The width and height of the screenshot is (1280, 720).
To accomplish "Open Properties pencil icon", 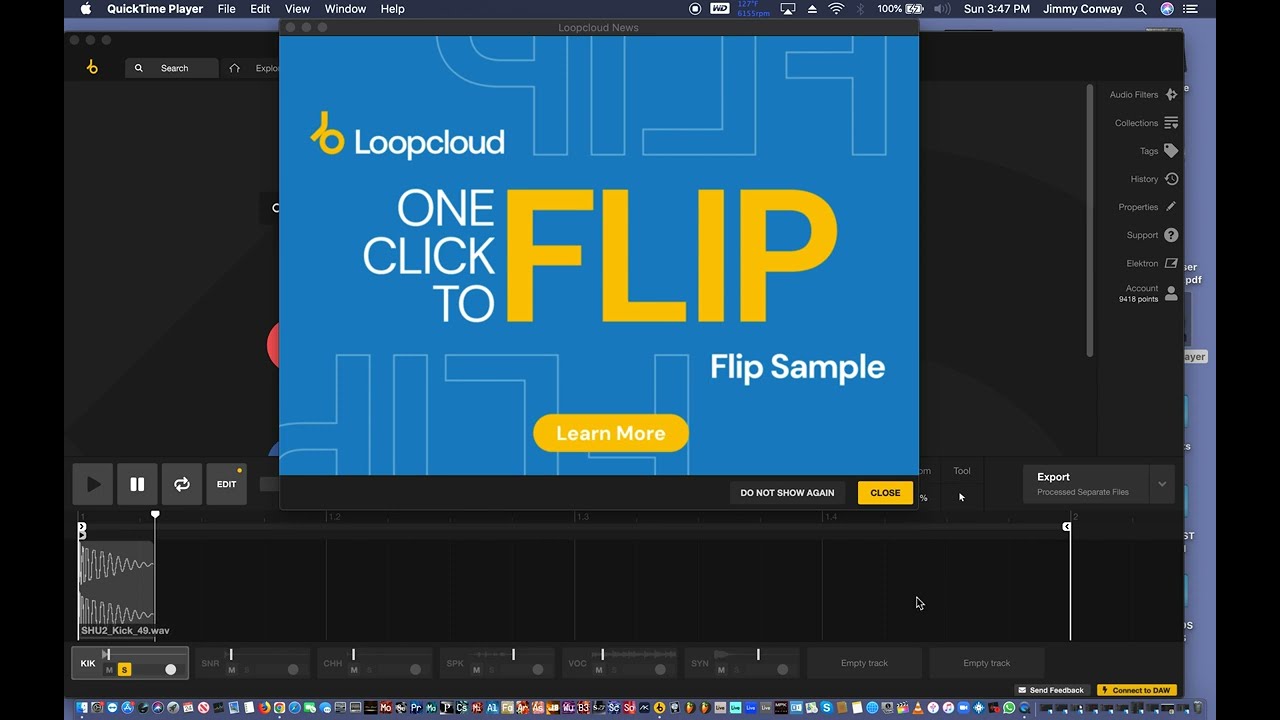I will pos(1171,207).
